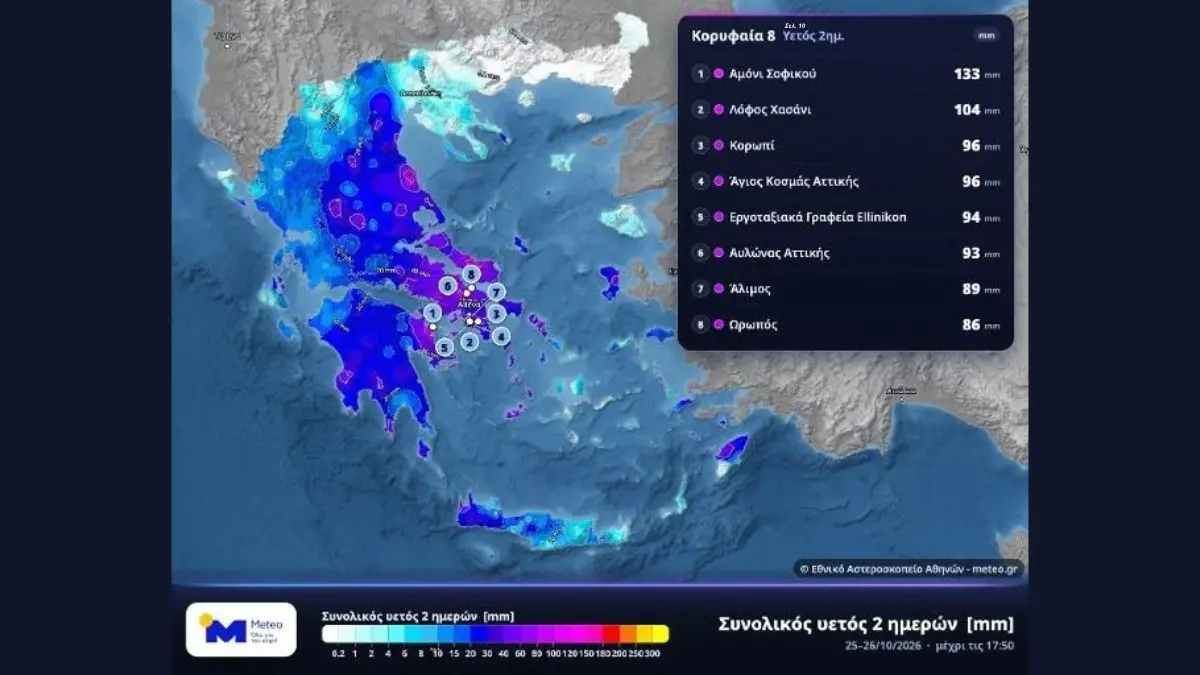Click the red 180 mm legend swatch
Image resolution: width=1200 pixels, height=675 pixels.
coord(610,633)
